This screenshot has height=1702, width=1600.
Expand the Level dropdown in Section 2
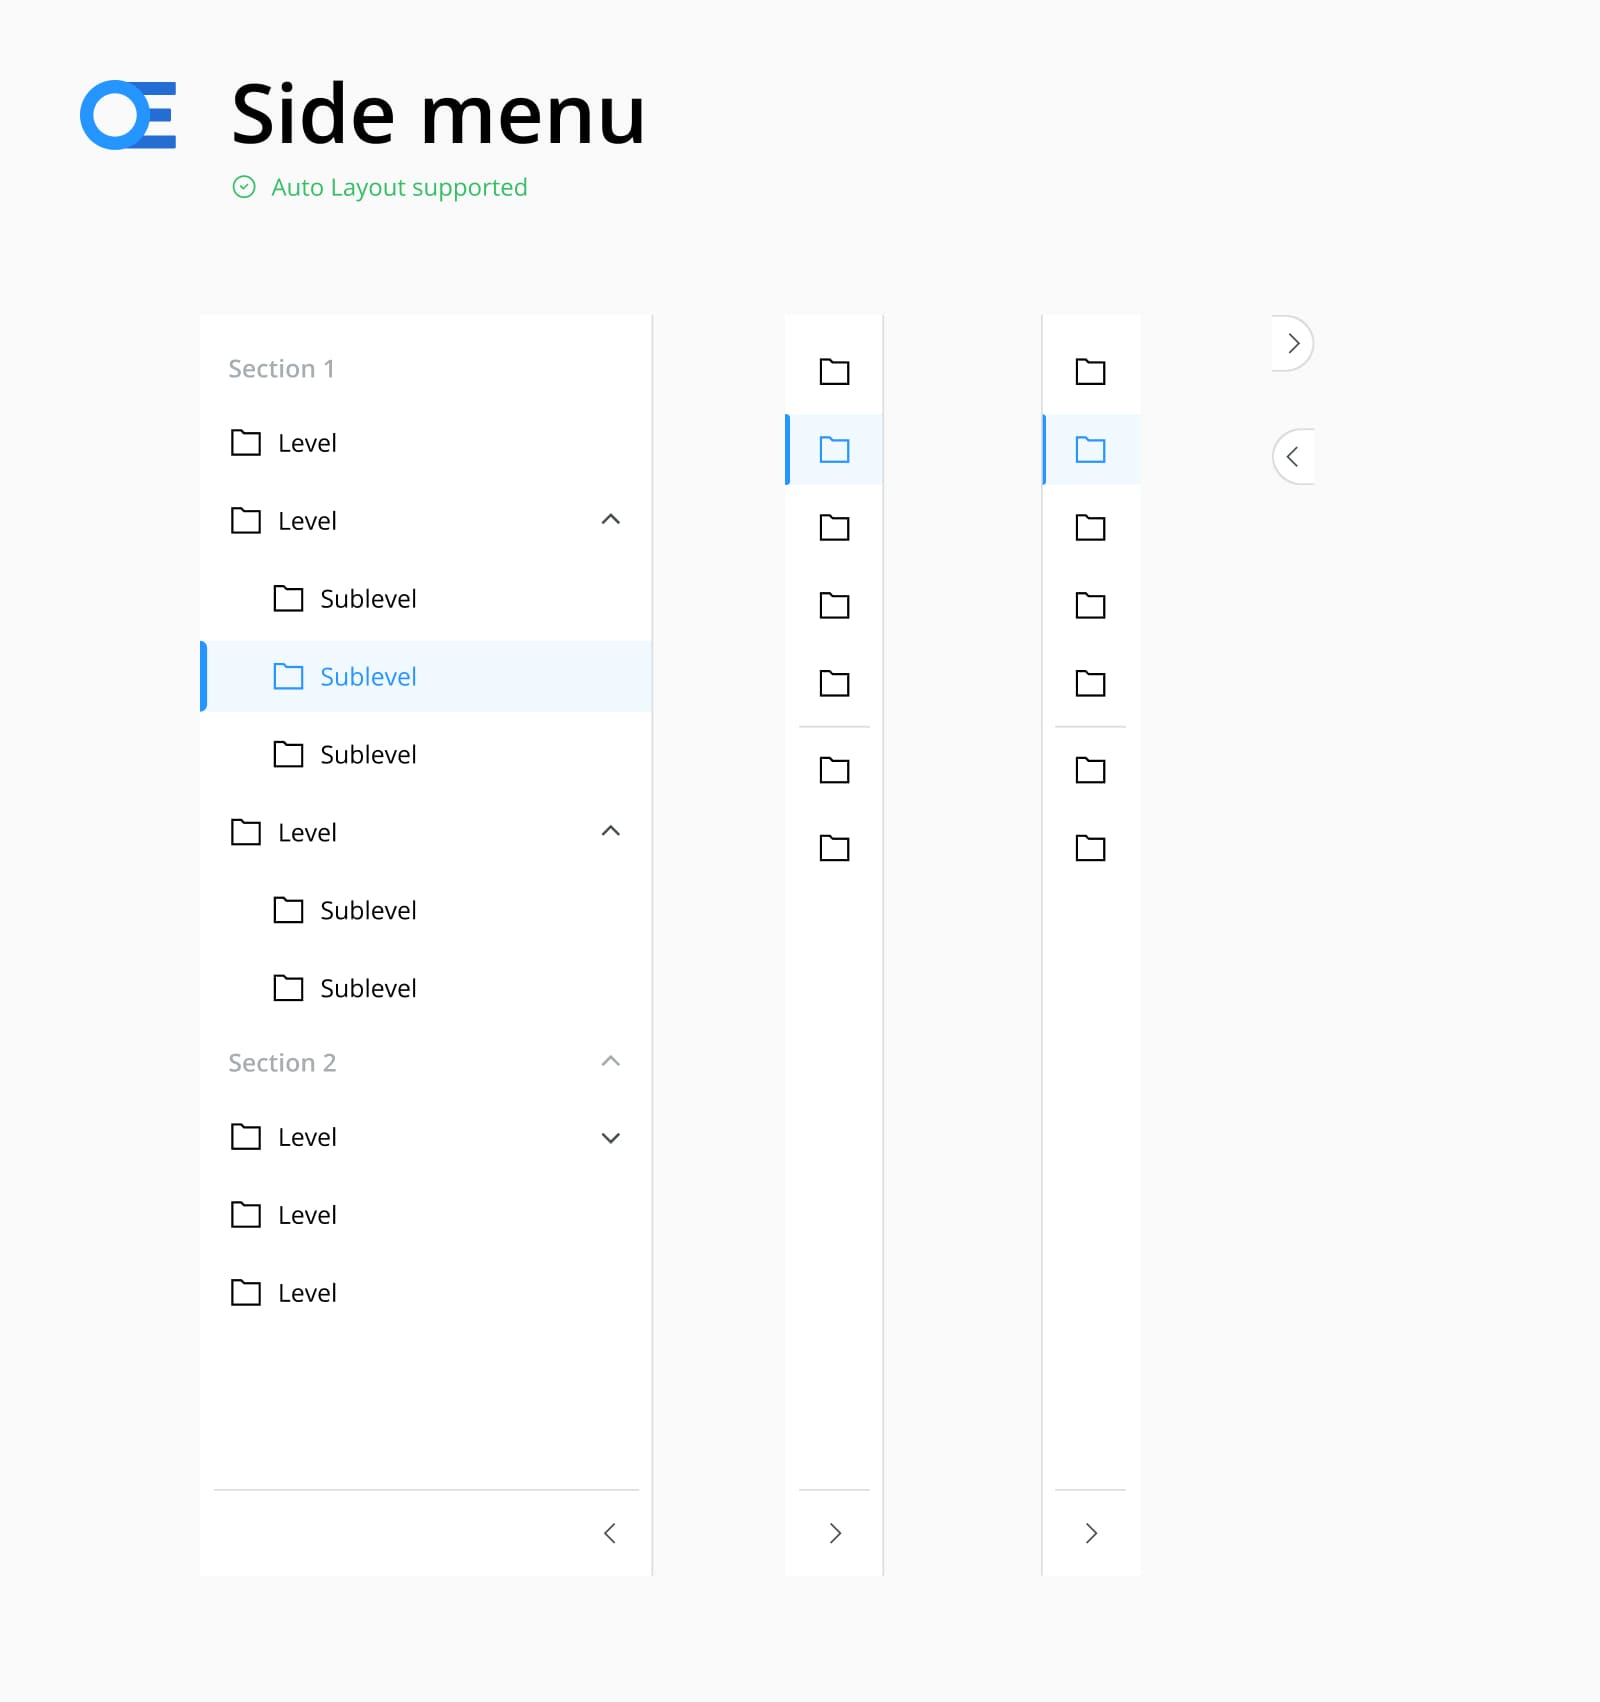click(x=611, y=1137)
